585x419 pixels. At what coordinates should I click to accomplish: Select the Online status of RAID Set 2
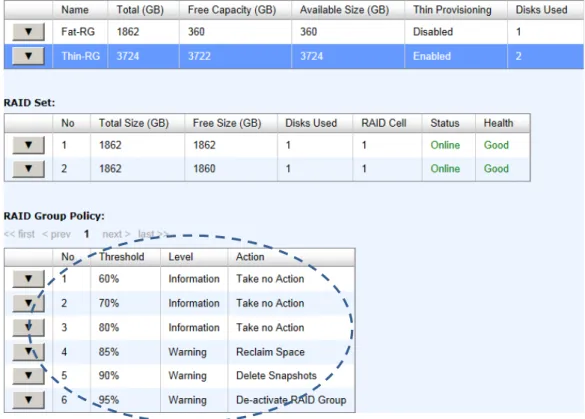click(445, 169)
